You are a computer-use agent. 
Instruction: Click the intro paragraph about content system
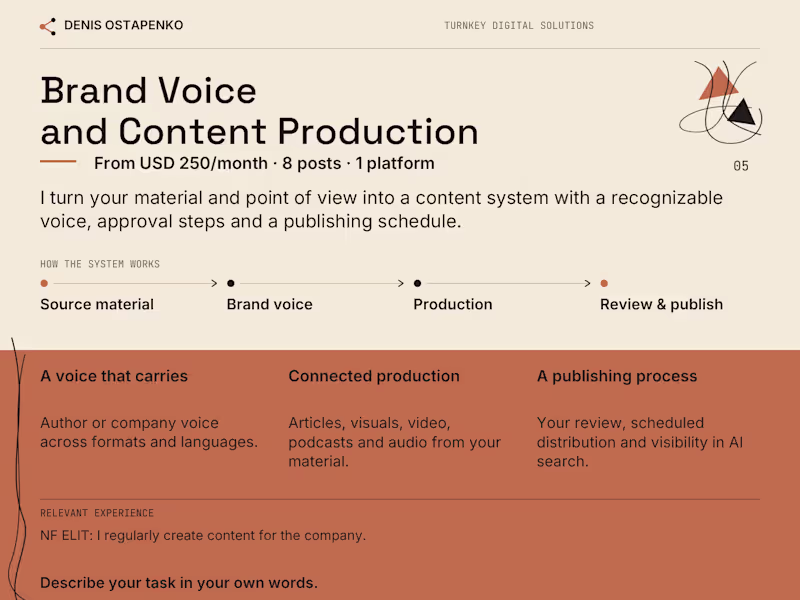tap(382, 209)
